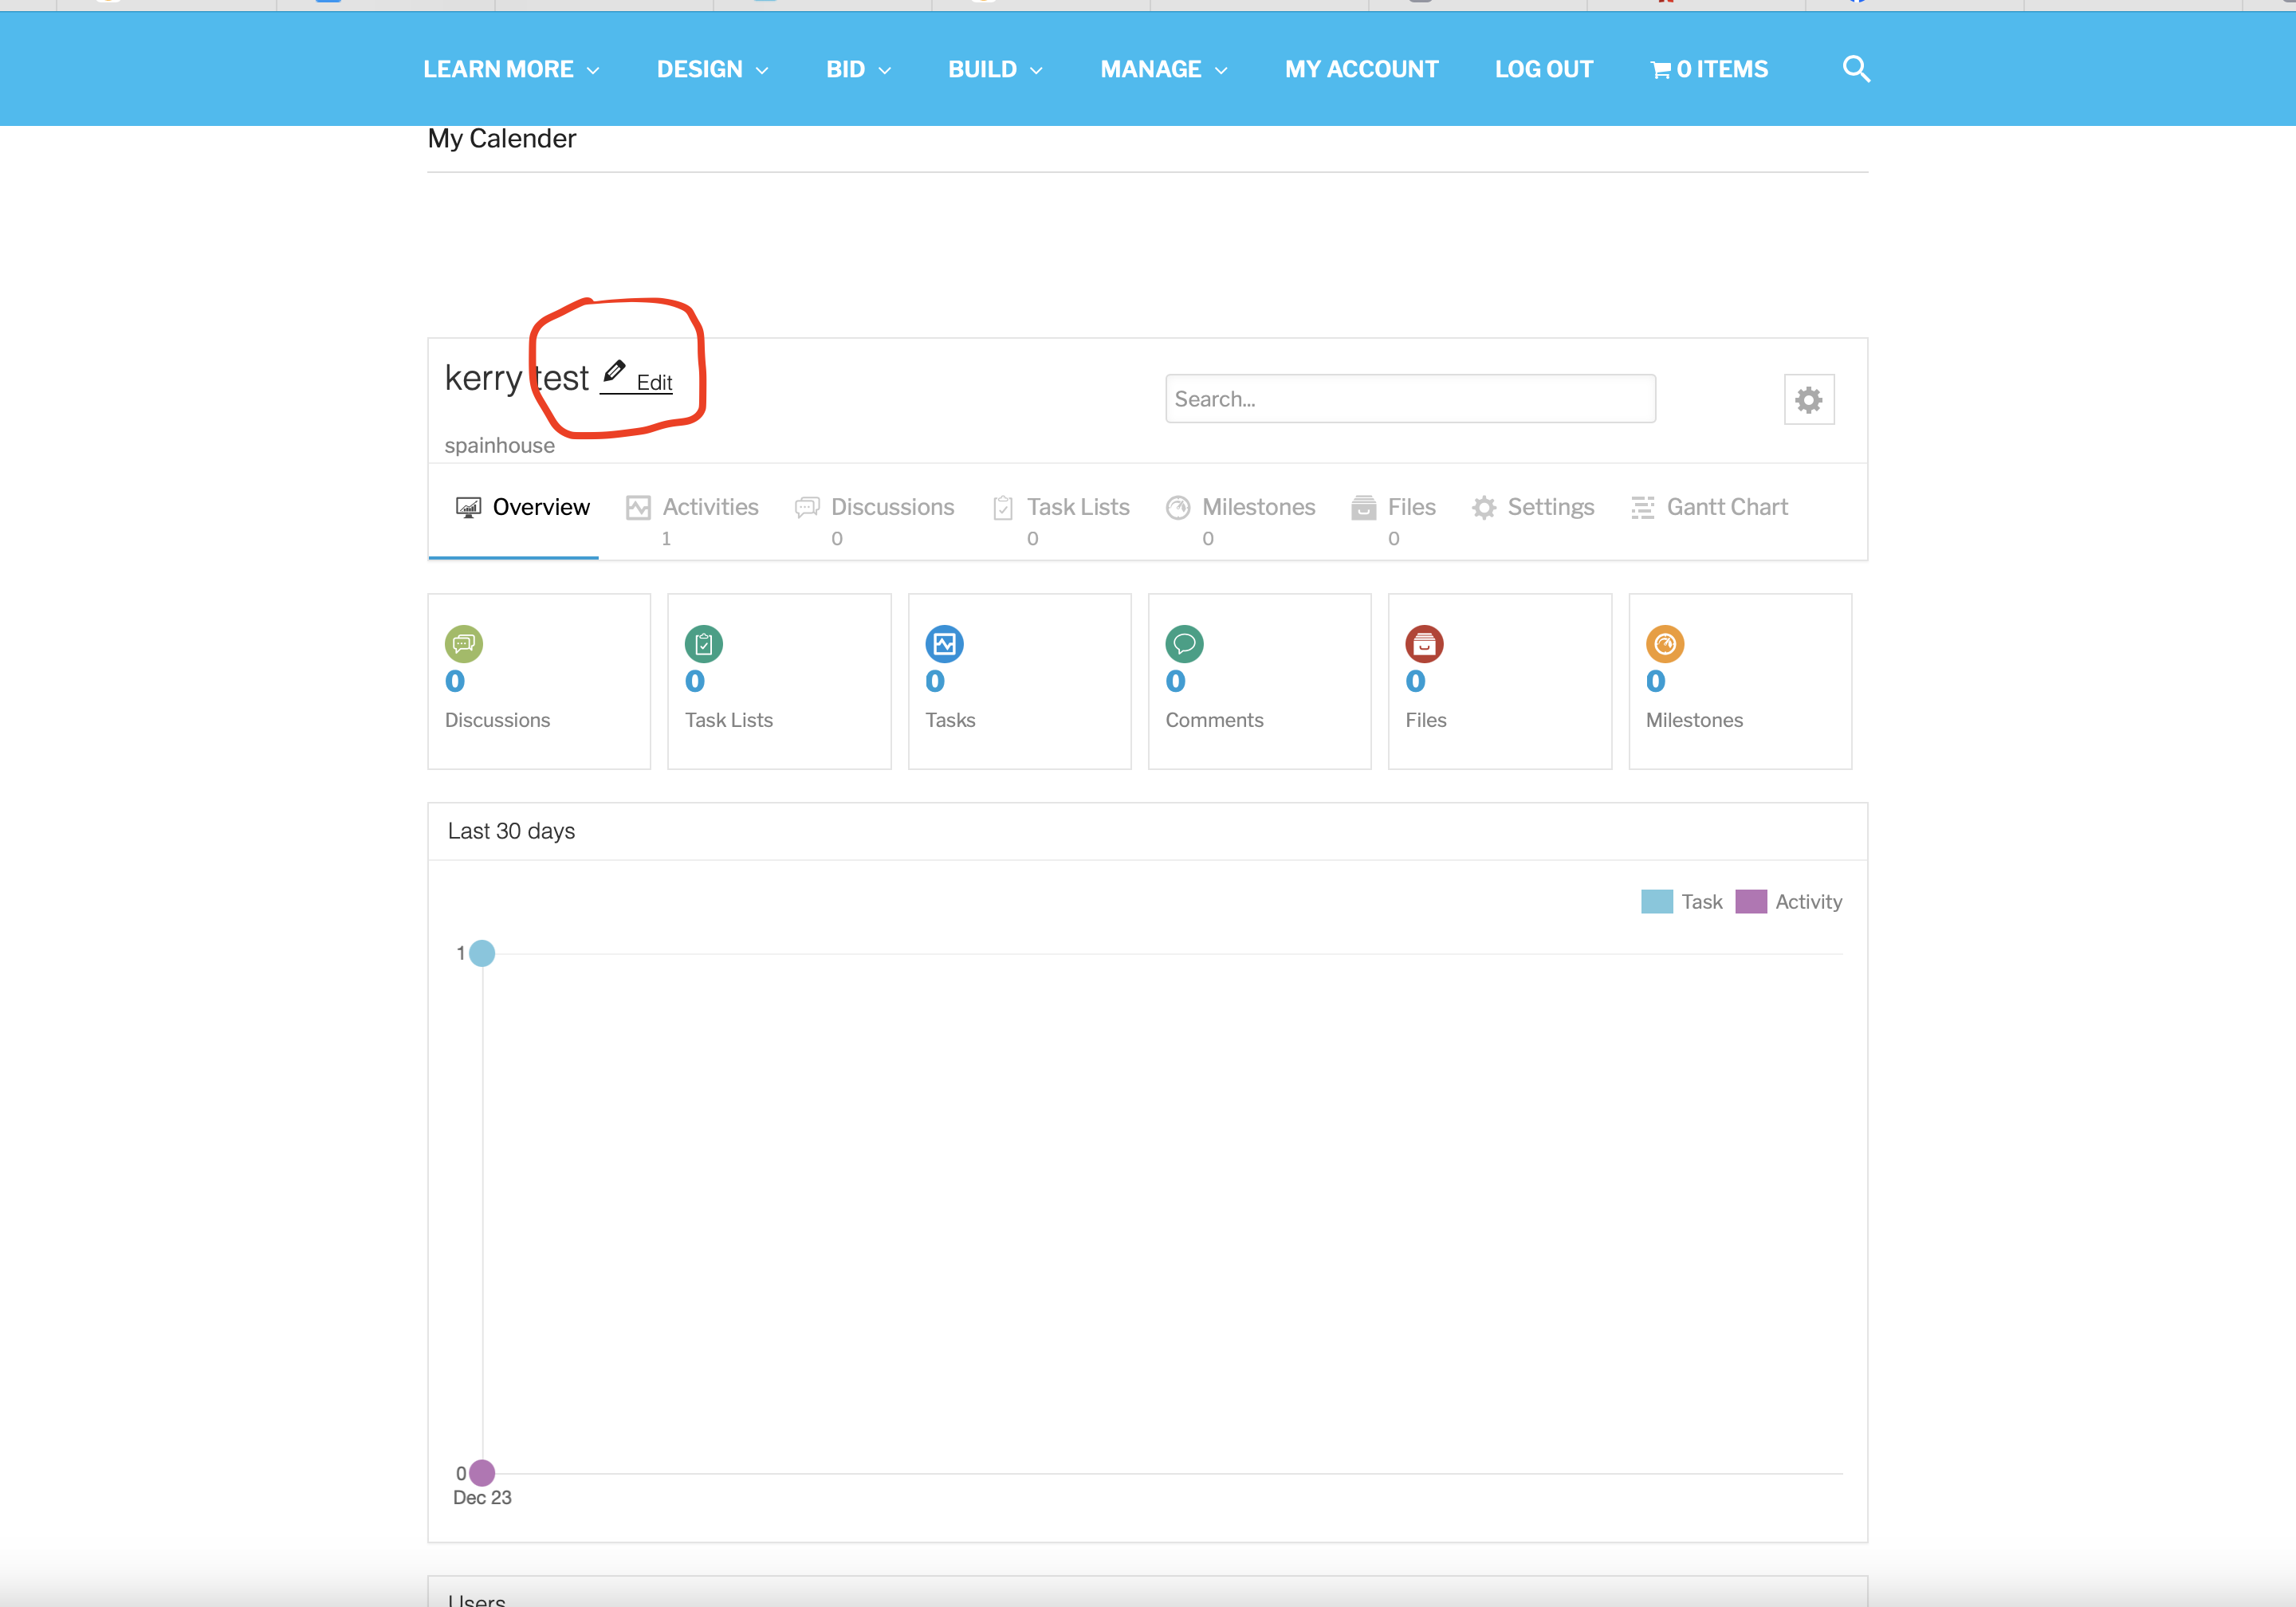View the shopping cart 0 Items

click(1709, 69)
